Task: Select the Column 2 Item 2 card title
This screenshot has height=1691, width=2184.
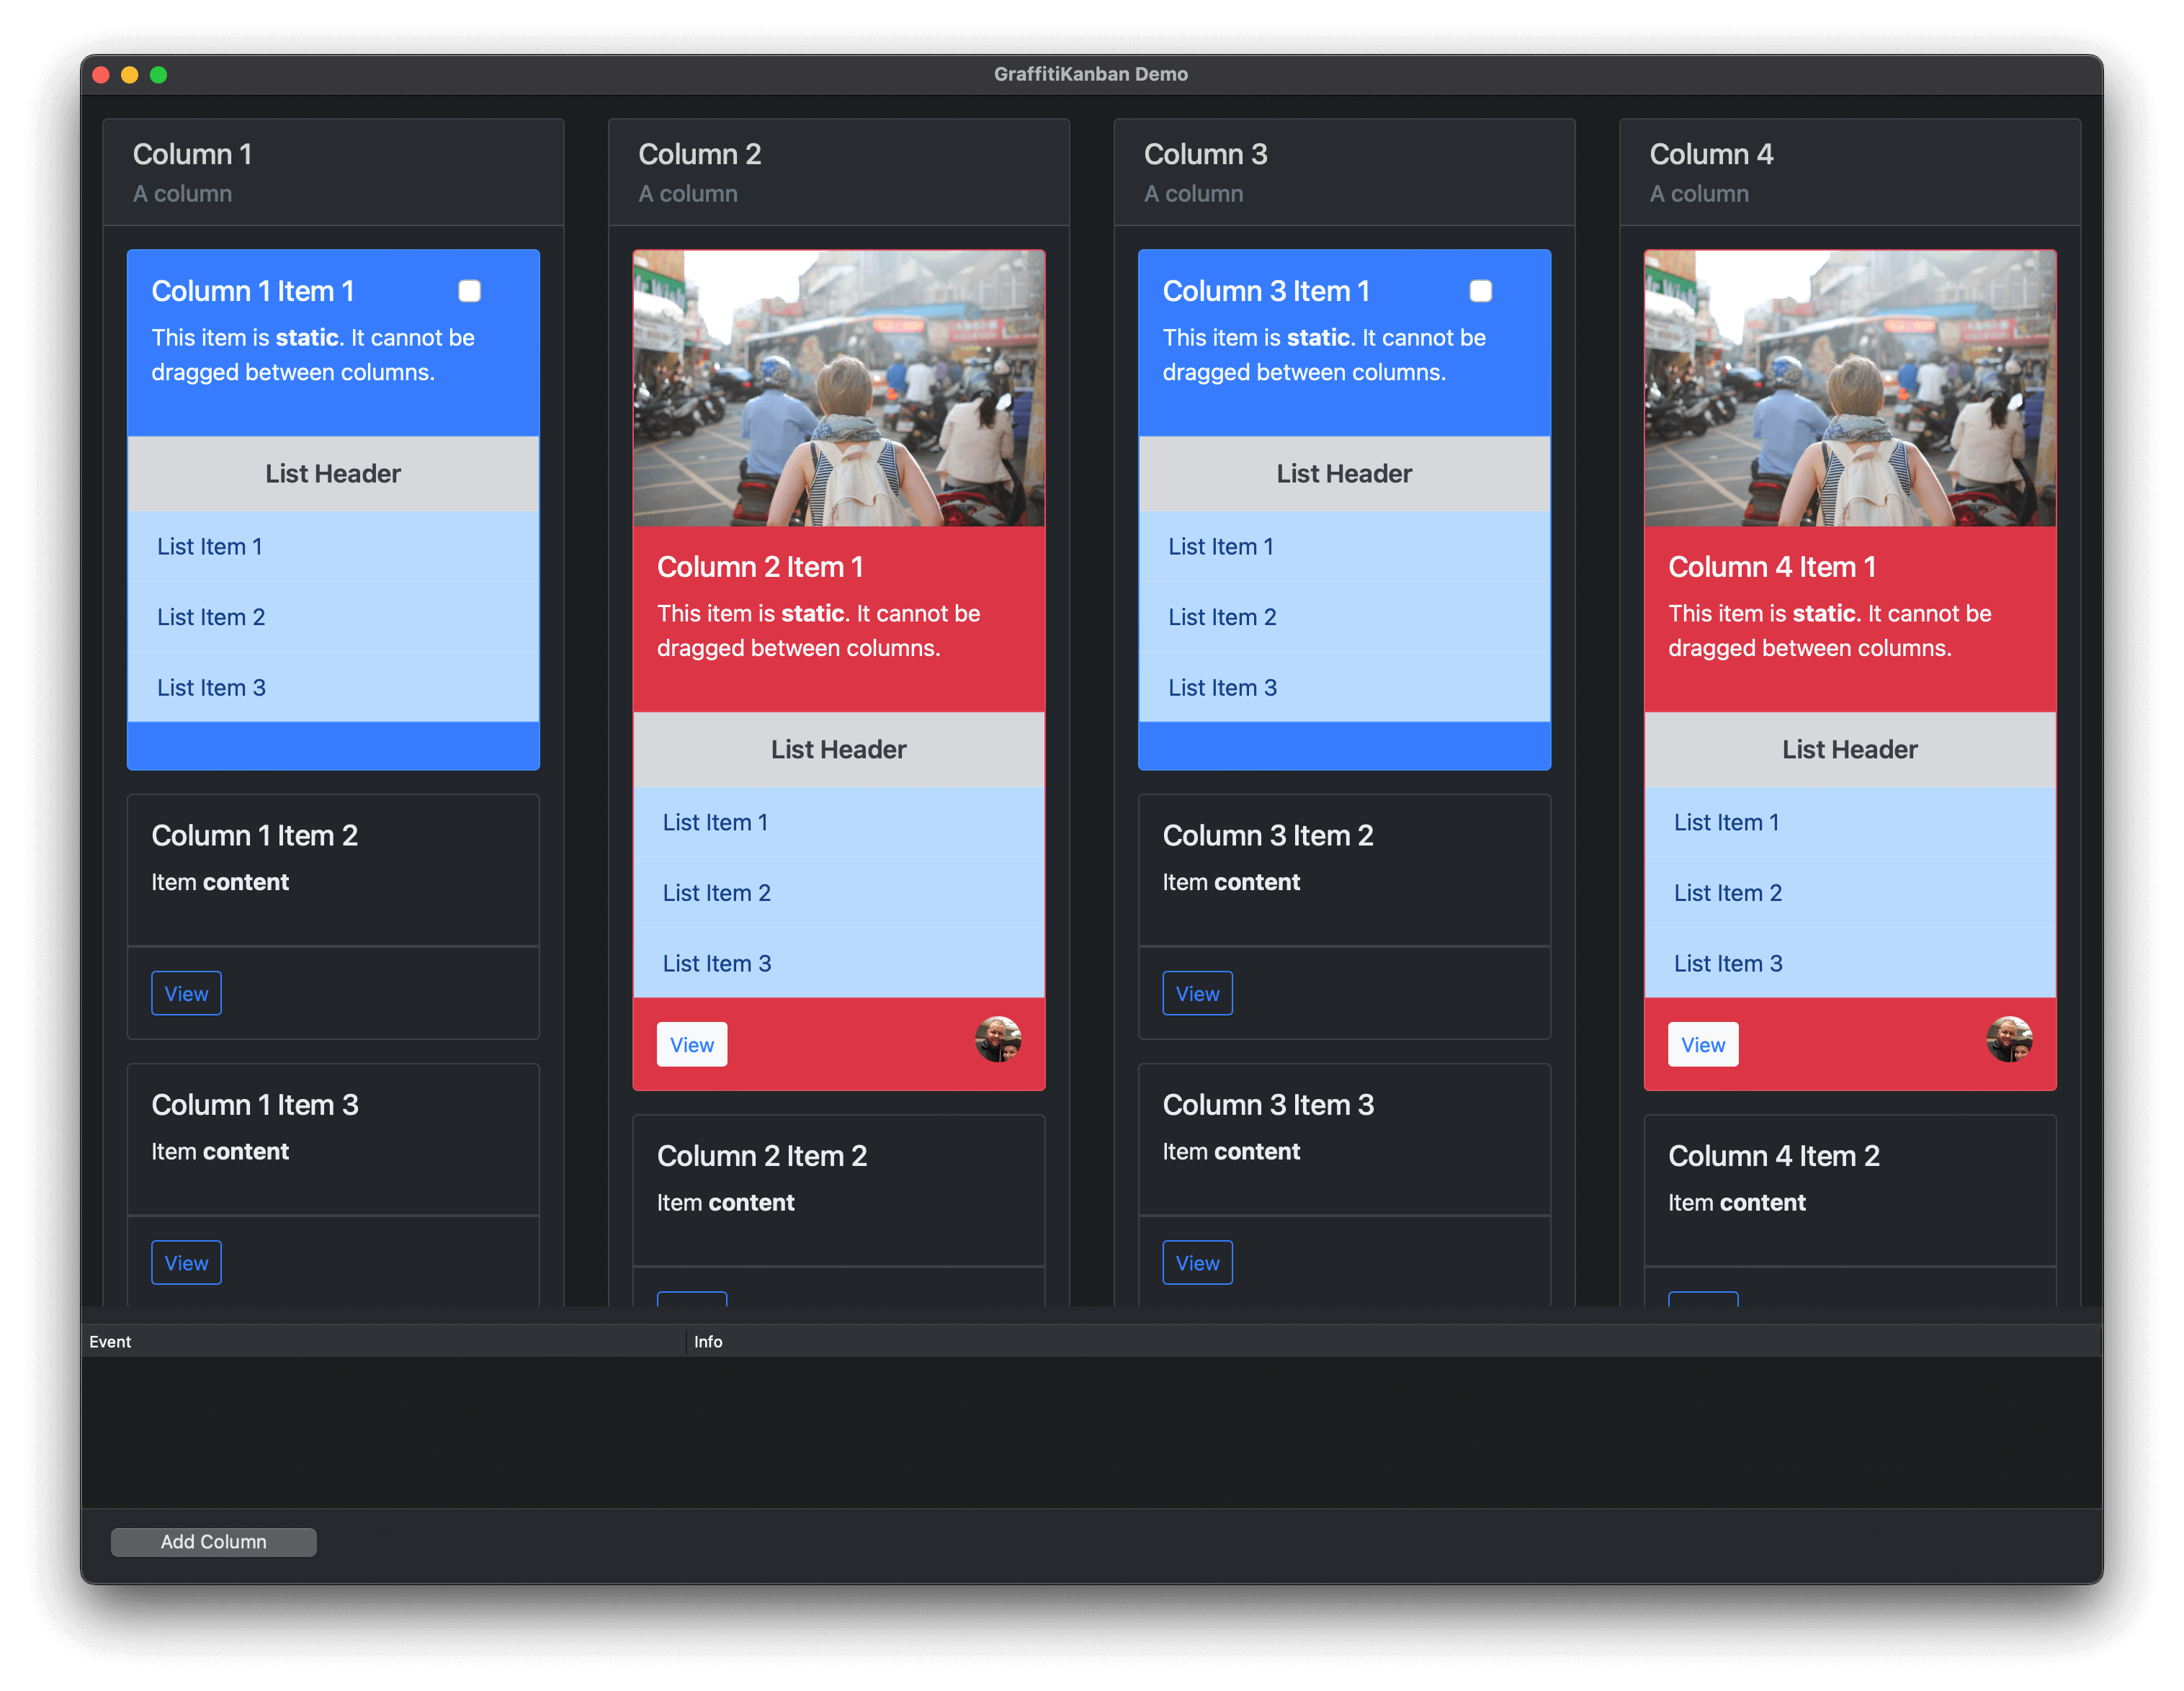Action: (x=761, y=1155)
